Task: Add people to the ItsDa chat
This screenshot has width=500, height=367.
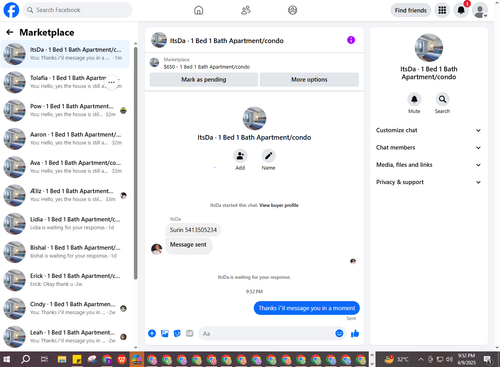Action: [x=240, y=156]
